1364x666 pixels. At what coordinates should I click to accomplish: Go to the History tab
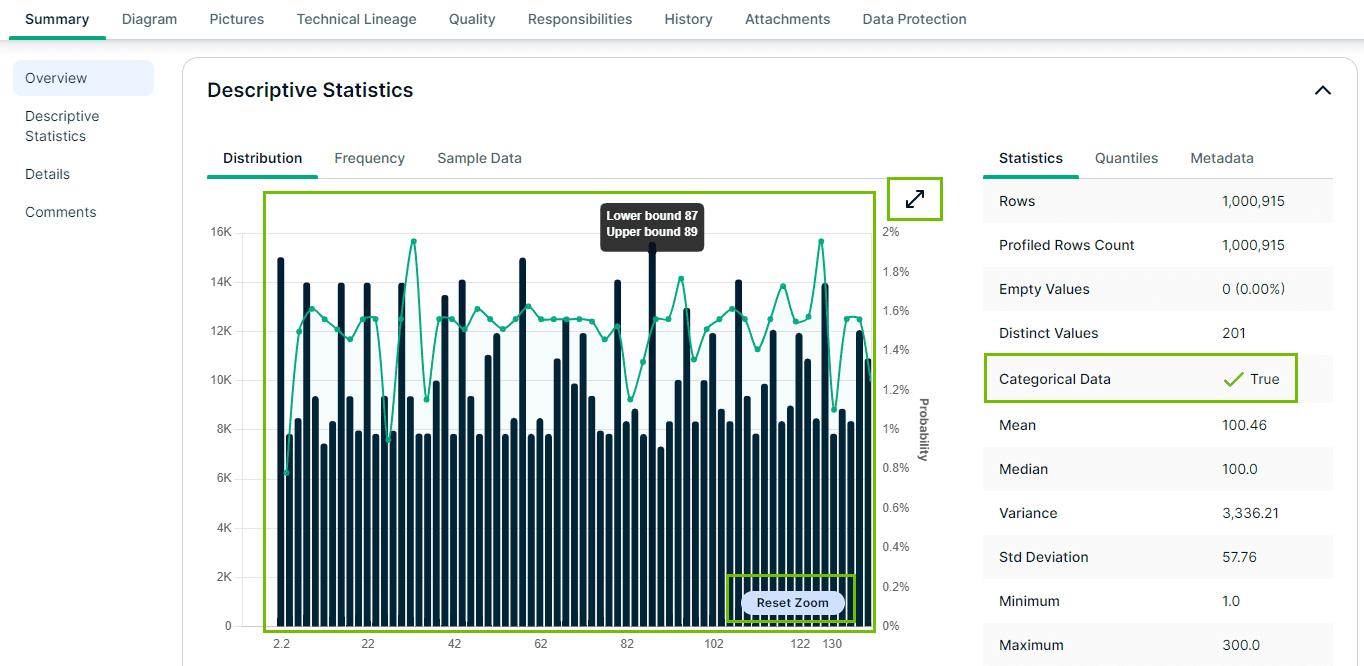coord(688,19)
